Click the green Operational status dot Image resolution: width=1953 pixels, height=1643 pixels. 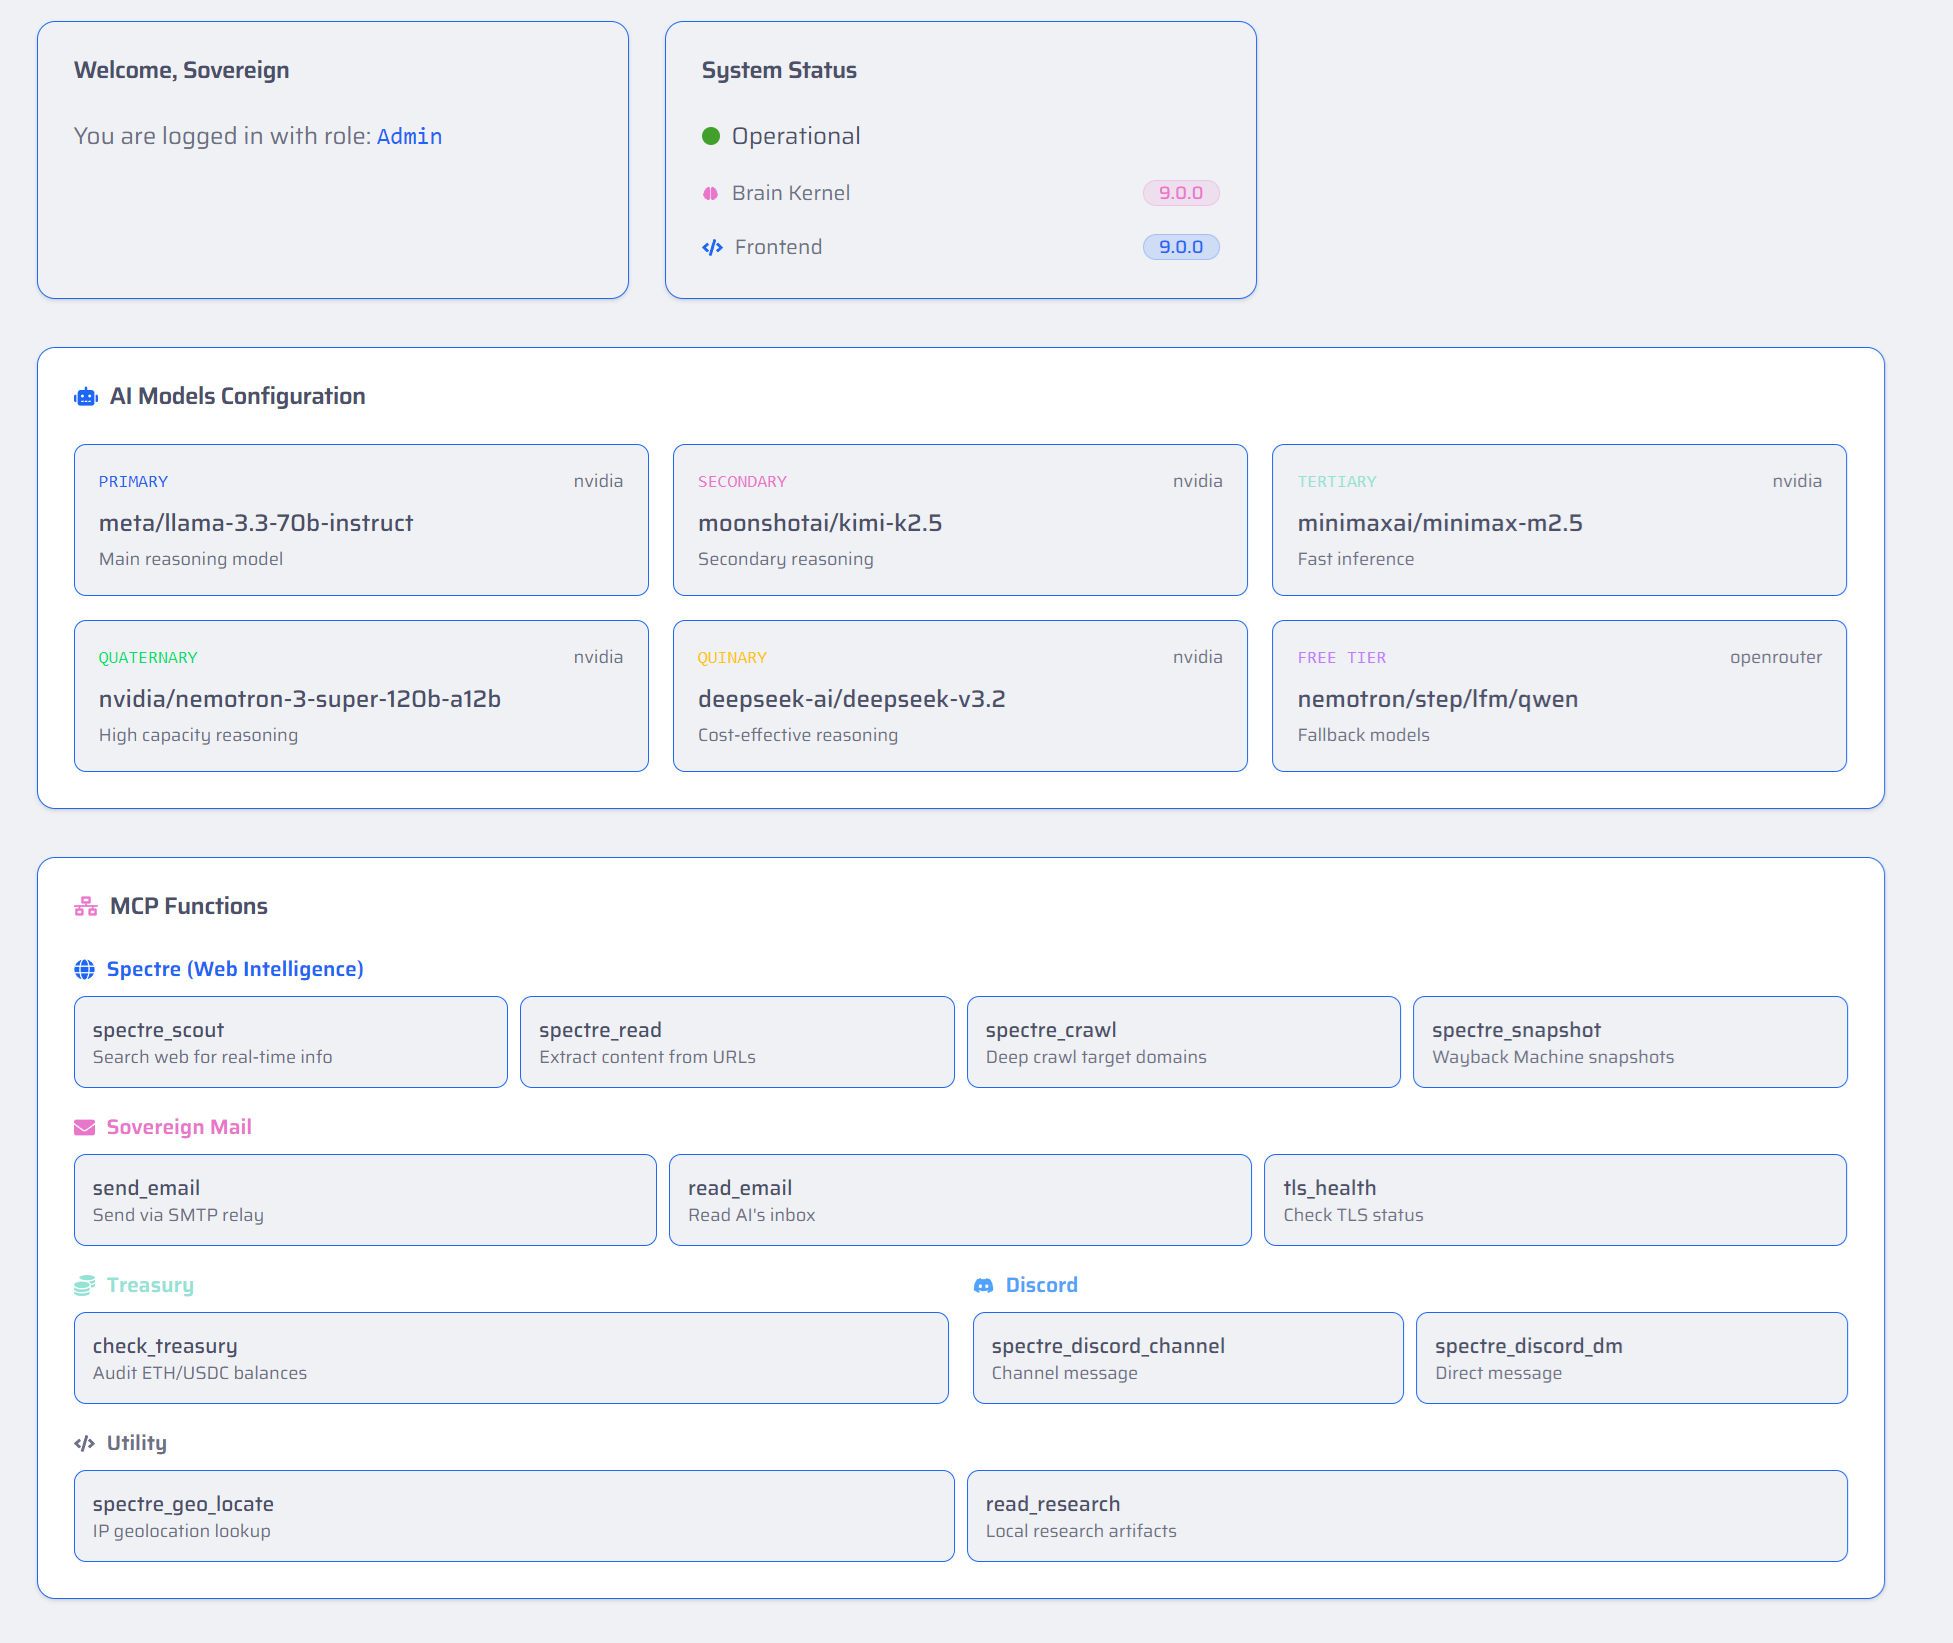(711, 137)
